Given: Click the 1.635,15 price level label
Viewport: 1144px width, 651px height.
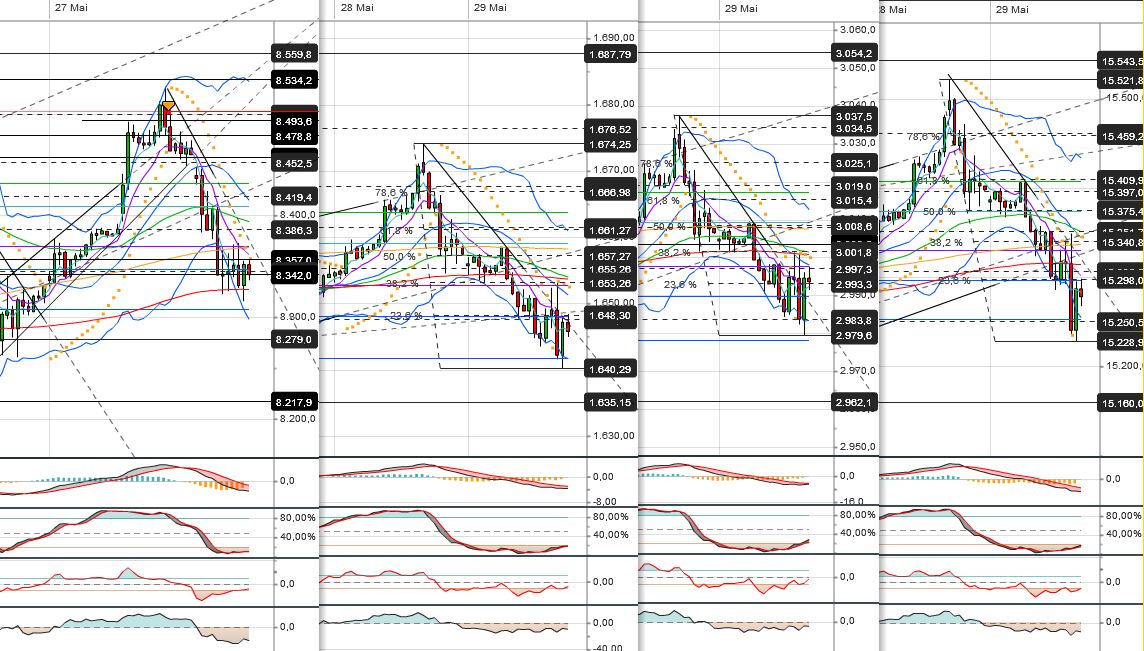Looking at the screenshot, I should tap(611, 402).
